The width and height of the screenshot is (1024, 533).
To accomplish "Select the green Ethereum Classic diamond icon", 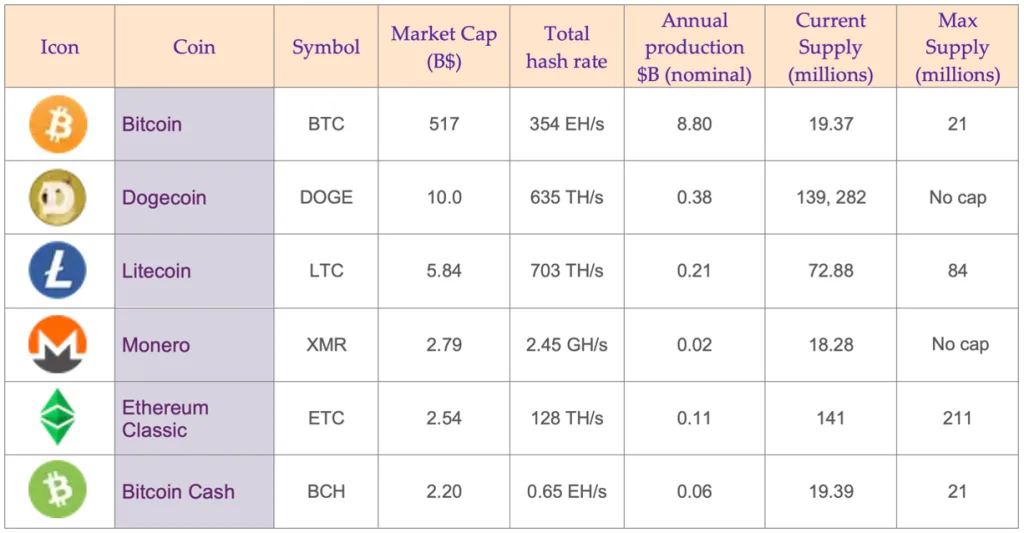I will (58, 418).
